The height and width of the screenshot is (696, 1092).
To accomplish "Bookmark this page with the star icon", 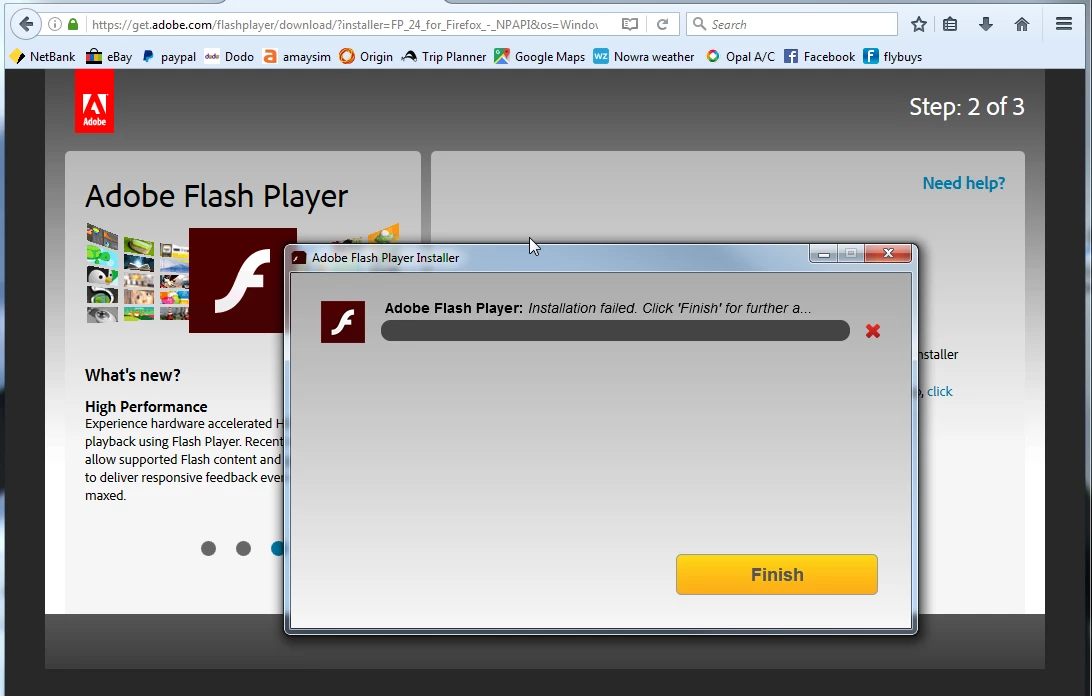I will tap(919, 24).
